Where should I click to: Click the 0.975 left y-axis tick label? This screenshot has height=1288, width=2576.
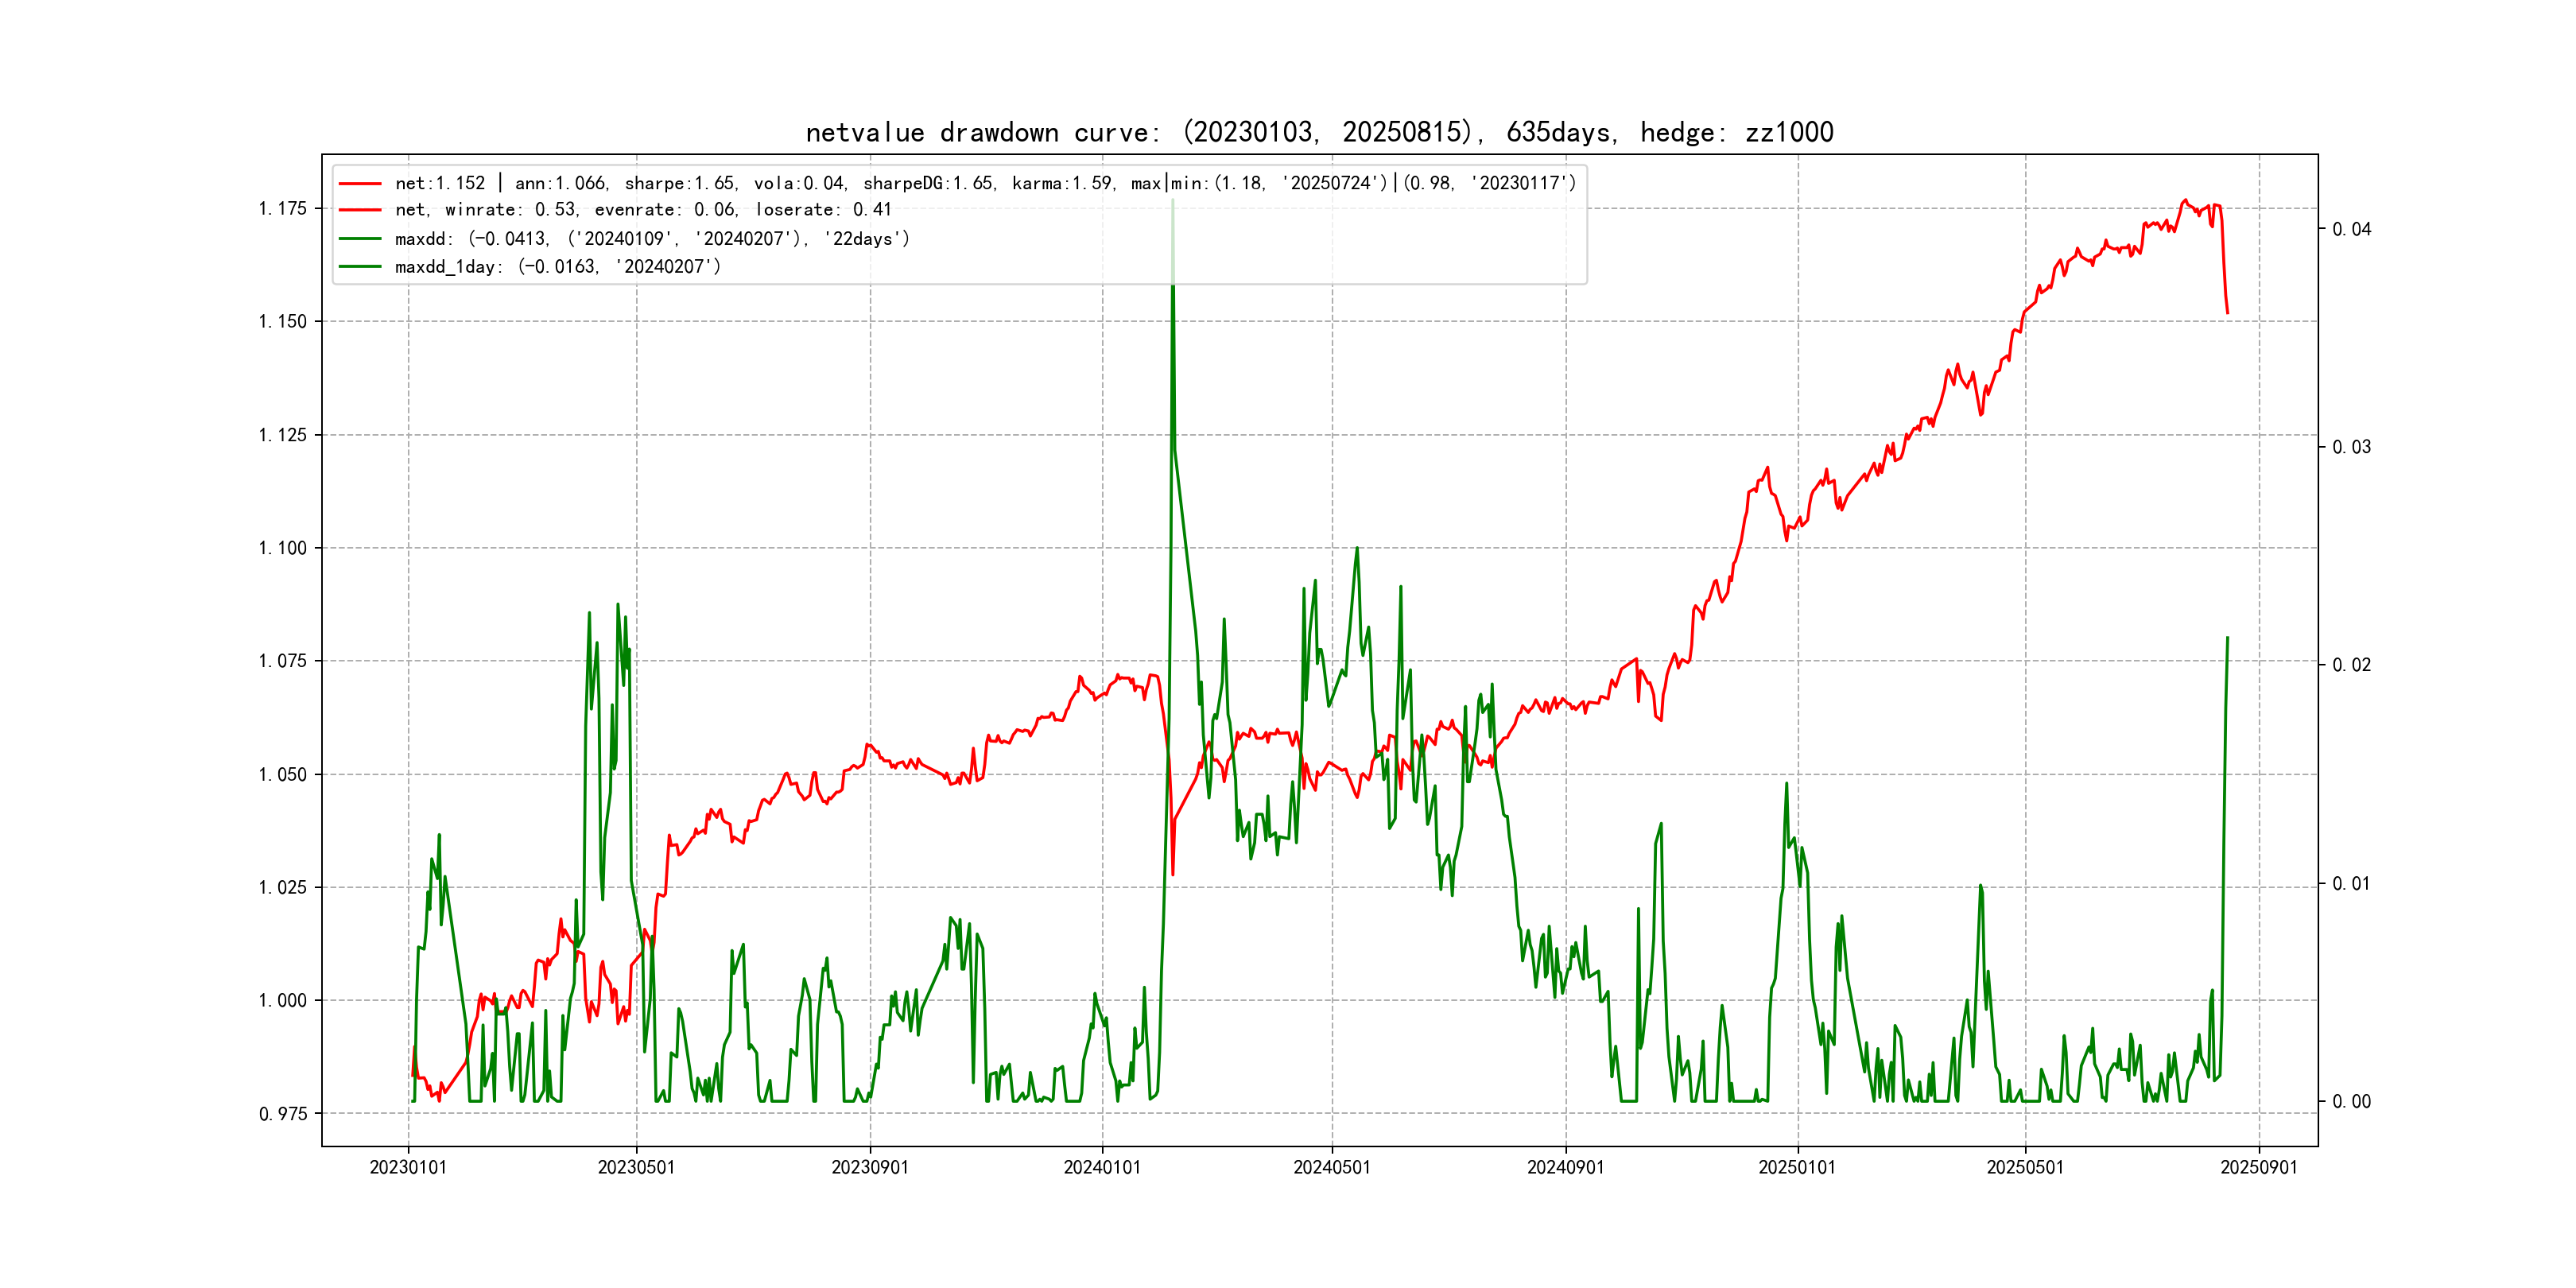[282, 1114]
